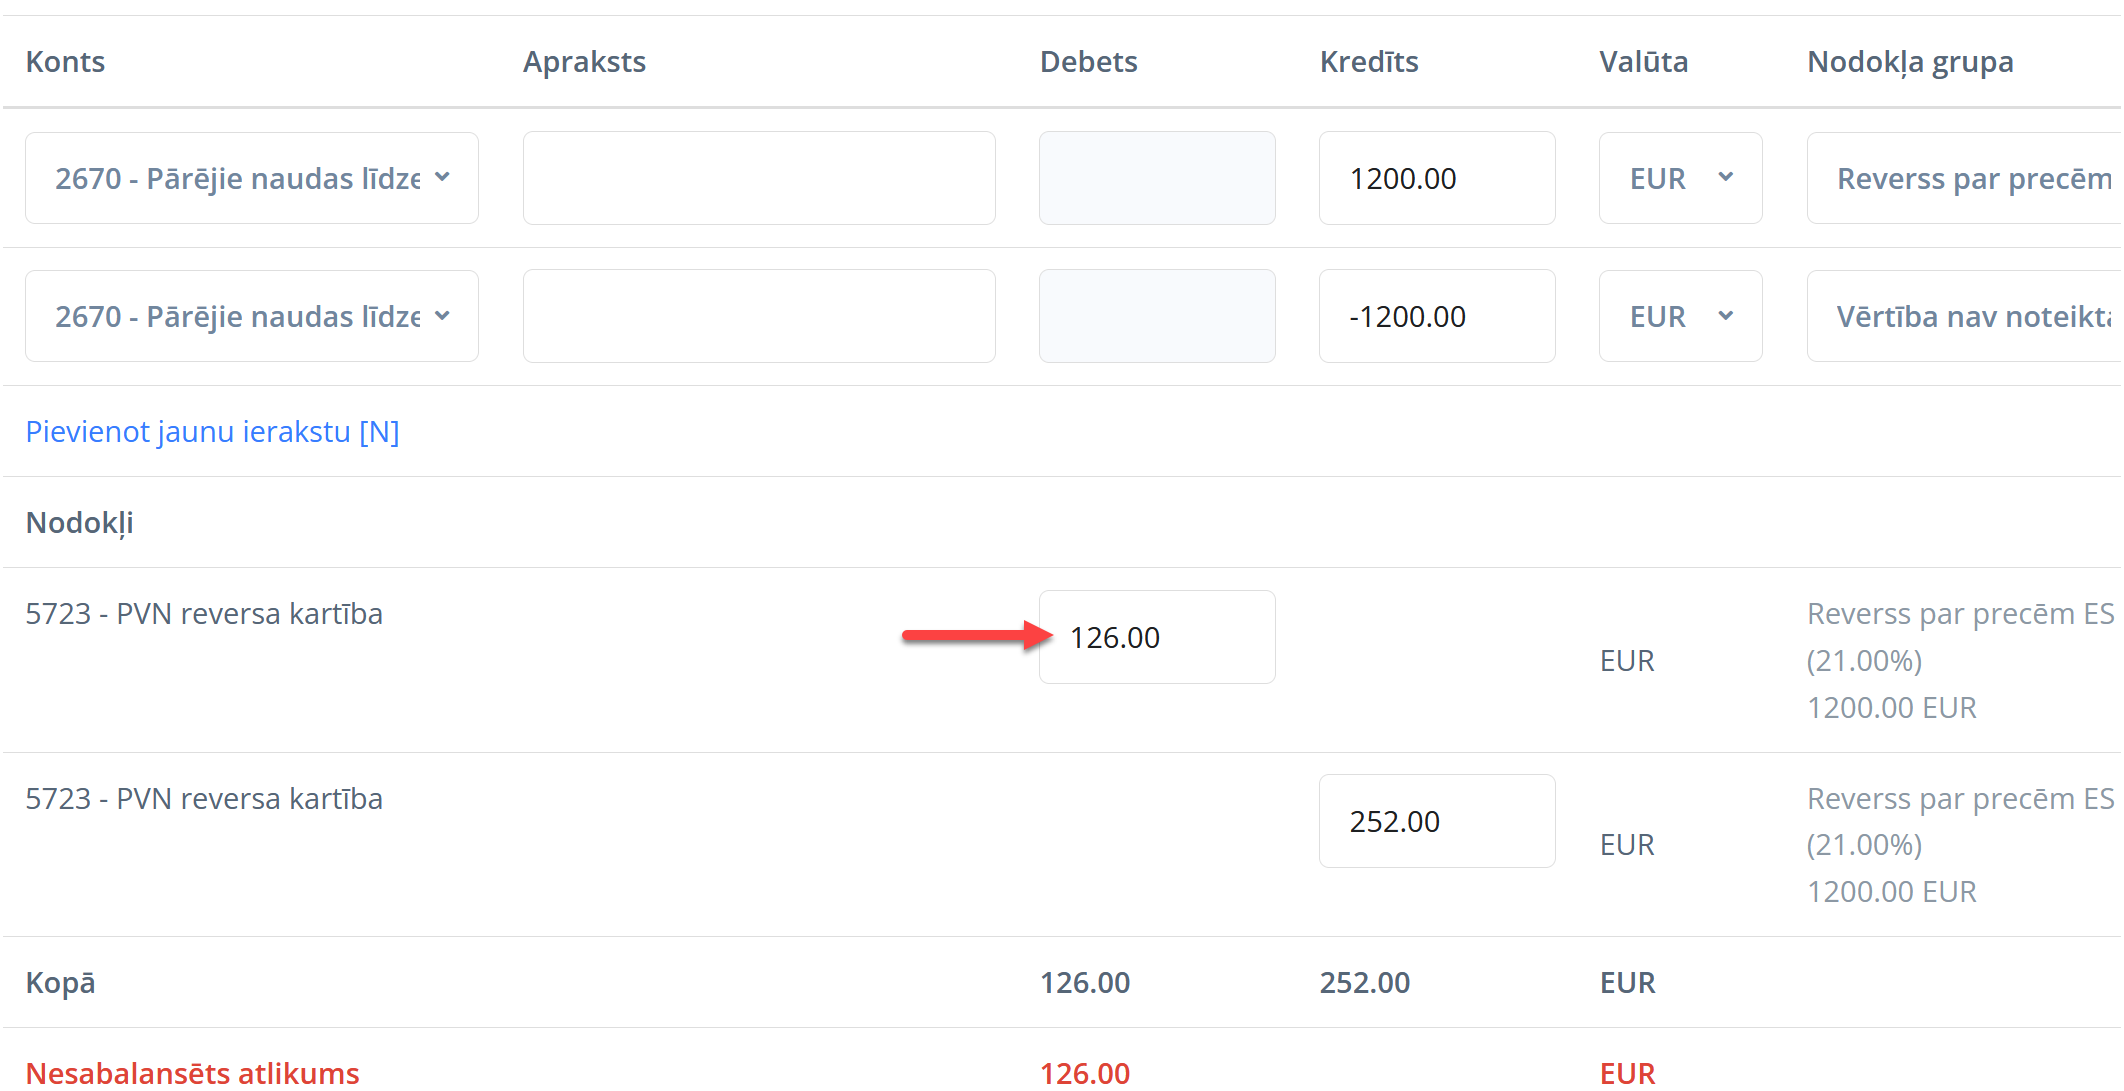Screen dimensions: 2124x1091
Task: Click second row Debets input field
Action: [1156, 316]
